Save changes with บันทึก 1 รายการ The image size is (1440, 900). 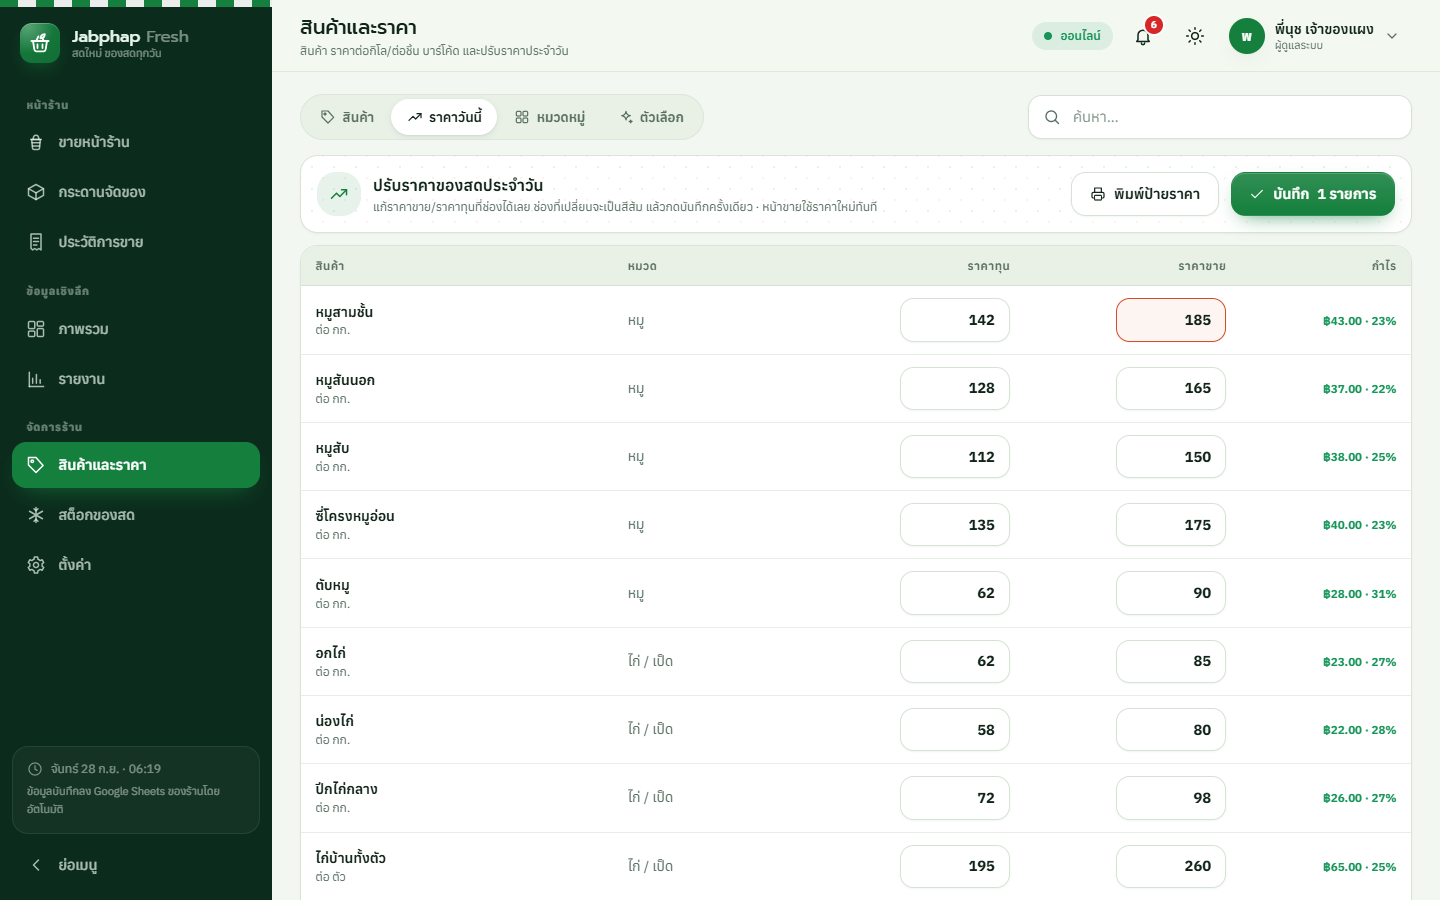point(1313,194)
